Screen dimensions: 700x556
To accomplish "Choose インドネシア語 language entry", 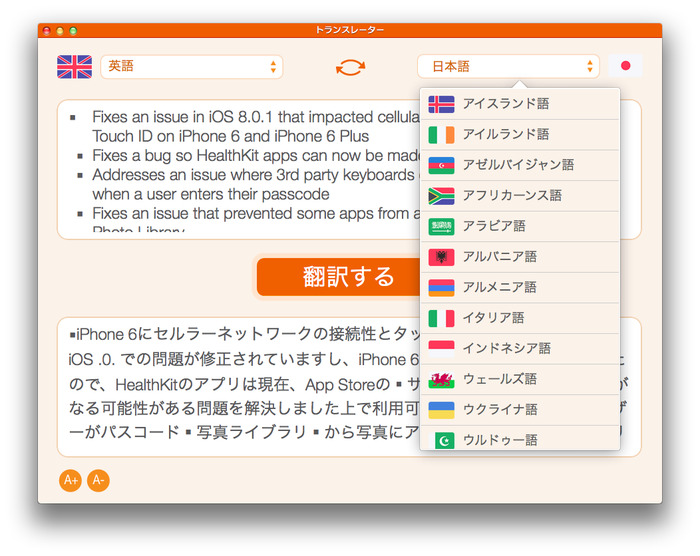I will [x=520, y=349].
